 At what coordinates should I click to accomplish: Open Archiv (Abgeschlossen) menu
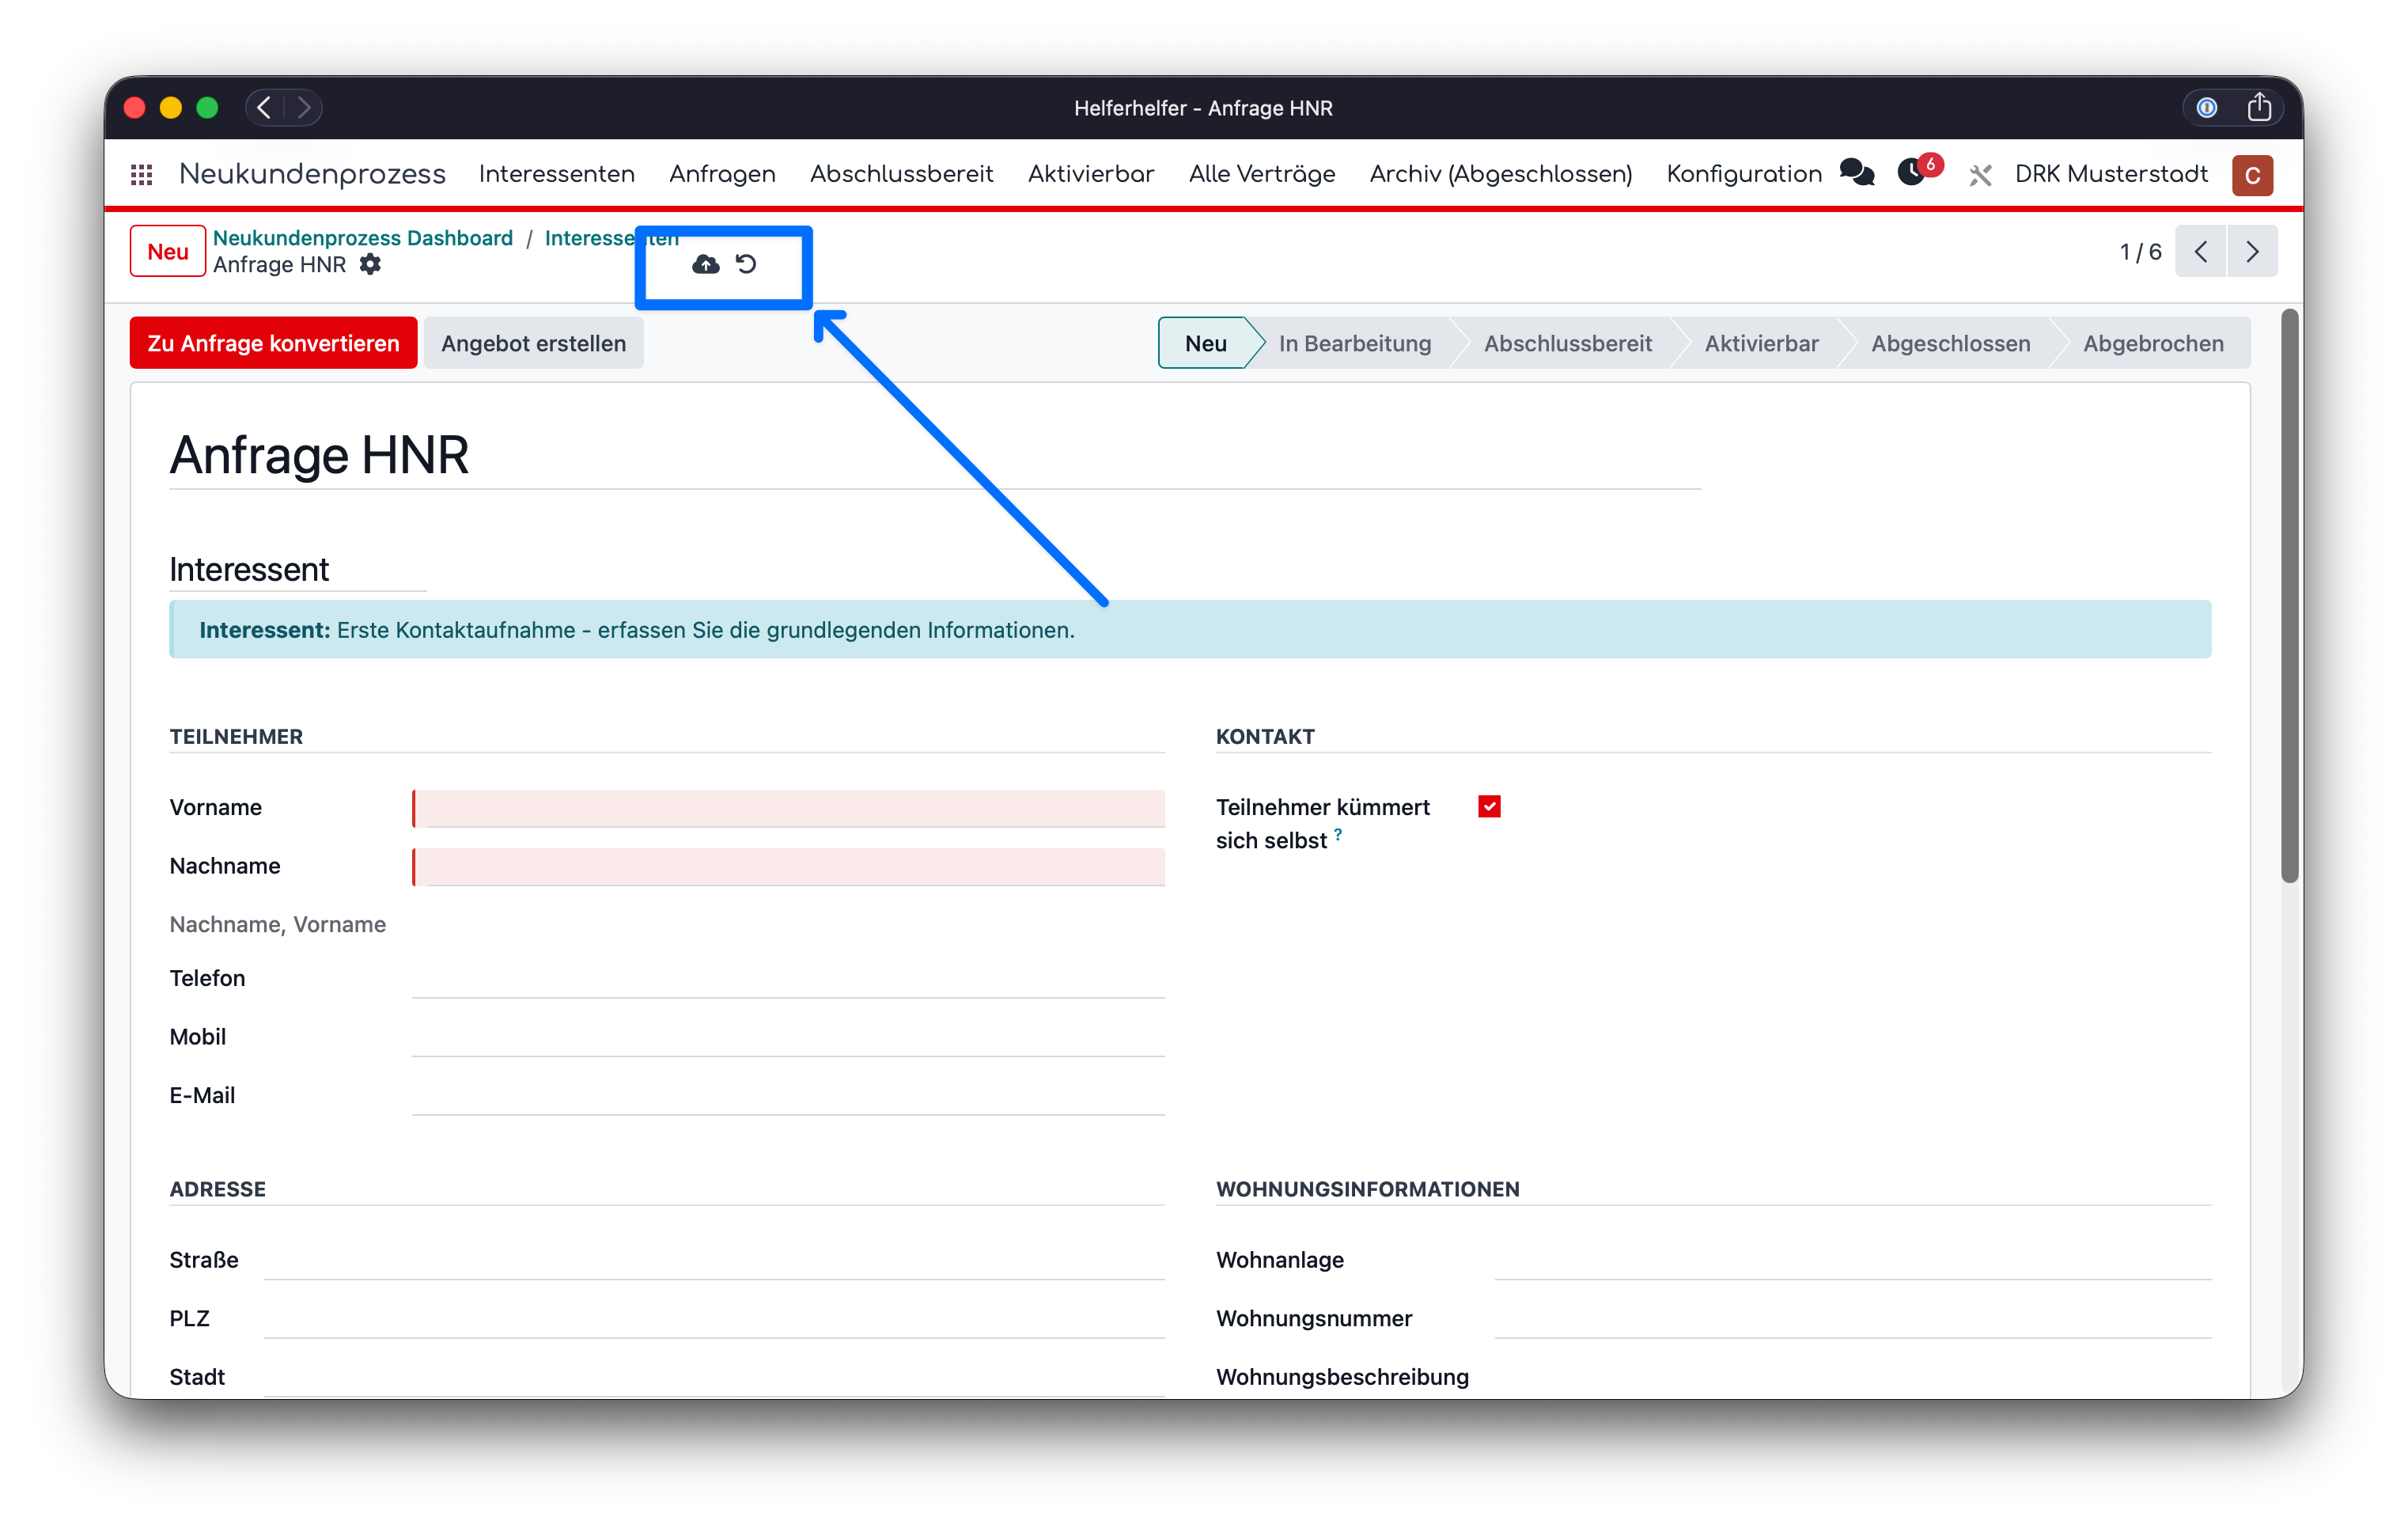(1501, 174)
